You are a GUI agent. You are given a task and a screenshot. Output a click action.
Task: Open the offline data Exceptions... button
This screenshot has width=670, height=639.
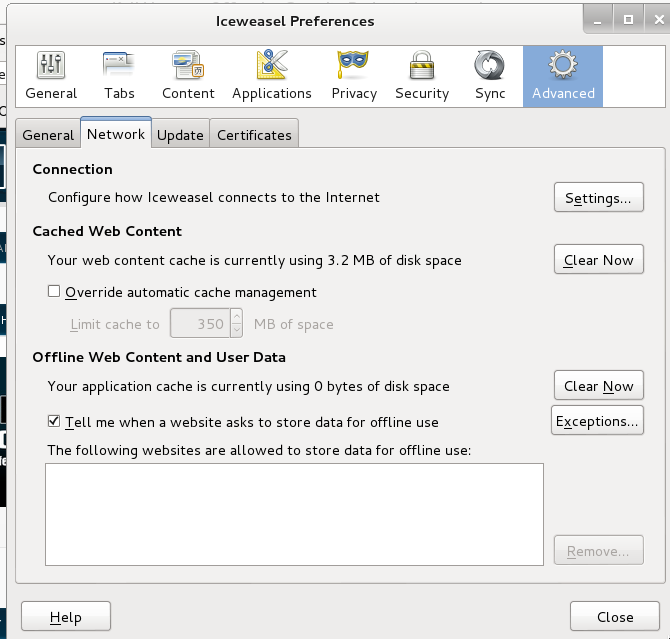pos(597,421)
